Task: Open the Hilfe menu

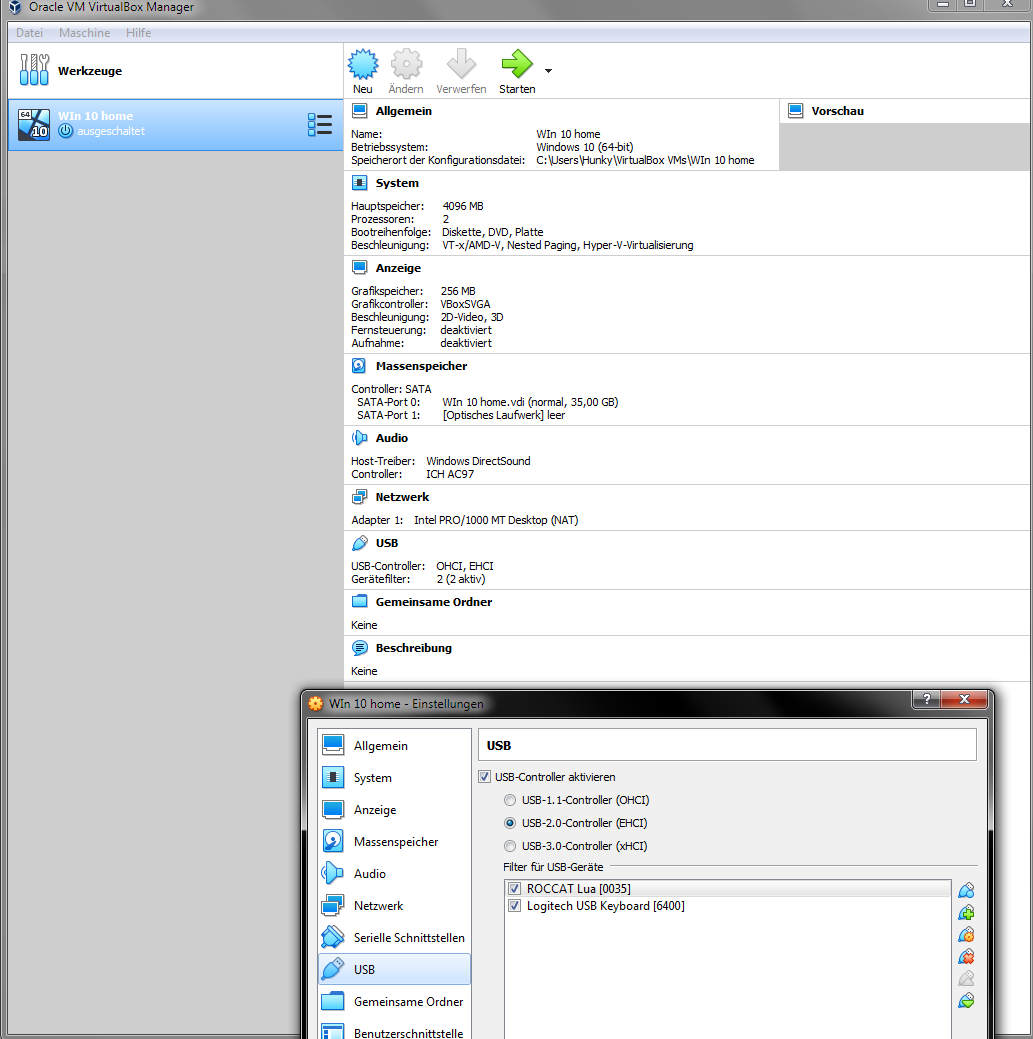Action: tap(138, 32)
